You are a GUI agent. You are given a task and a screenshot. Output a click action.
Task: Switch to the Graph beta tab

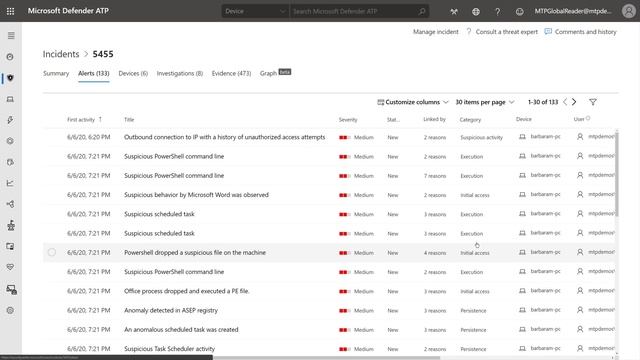(275, 73)
